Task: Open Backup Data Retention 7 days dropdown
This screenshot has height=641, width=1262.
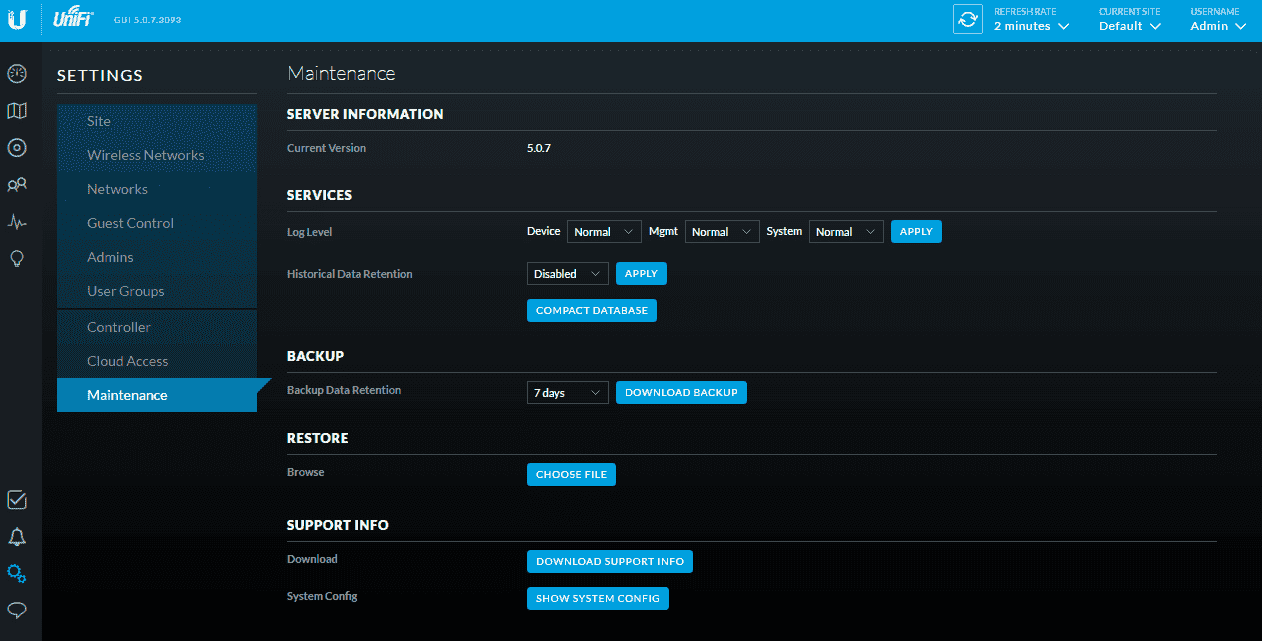Action: tap(568, 393)
